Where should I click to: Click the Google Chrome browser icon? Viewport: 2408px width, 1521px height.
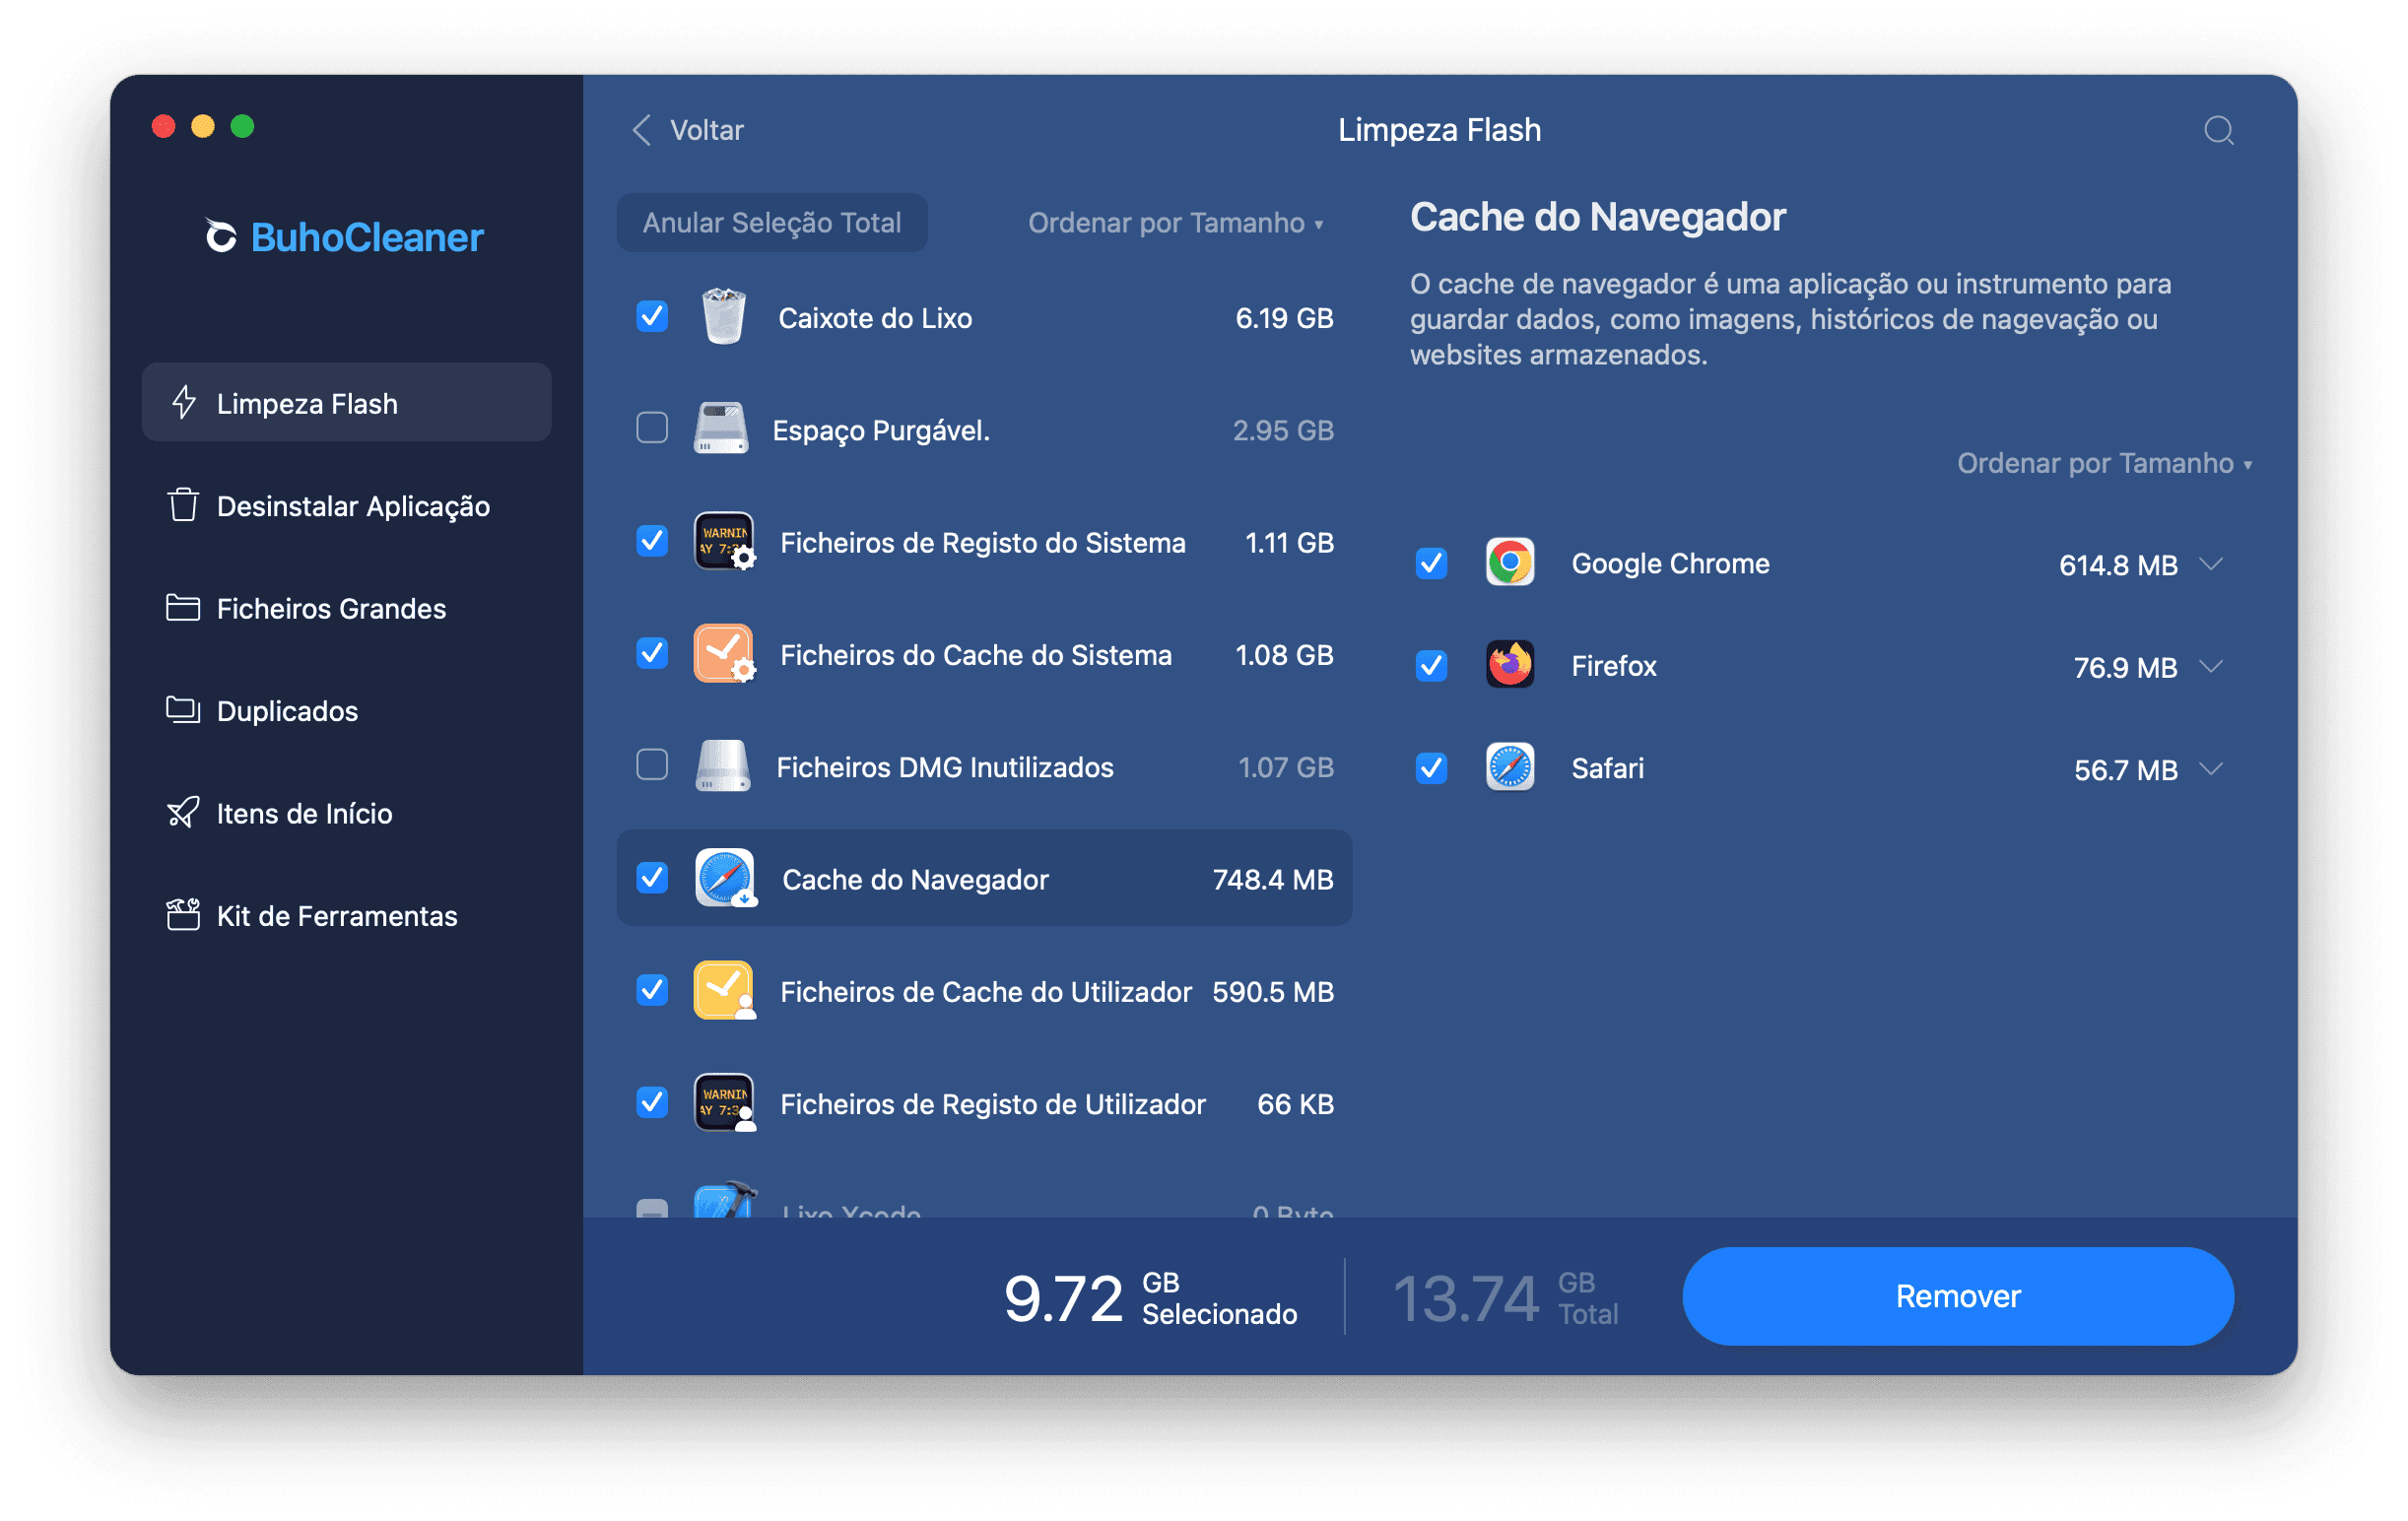click(x=1510, y=563)
